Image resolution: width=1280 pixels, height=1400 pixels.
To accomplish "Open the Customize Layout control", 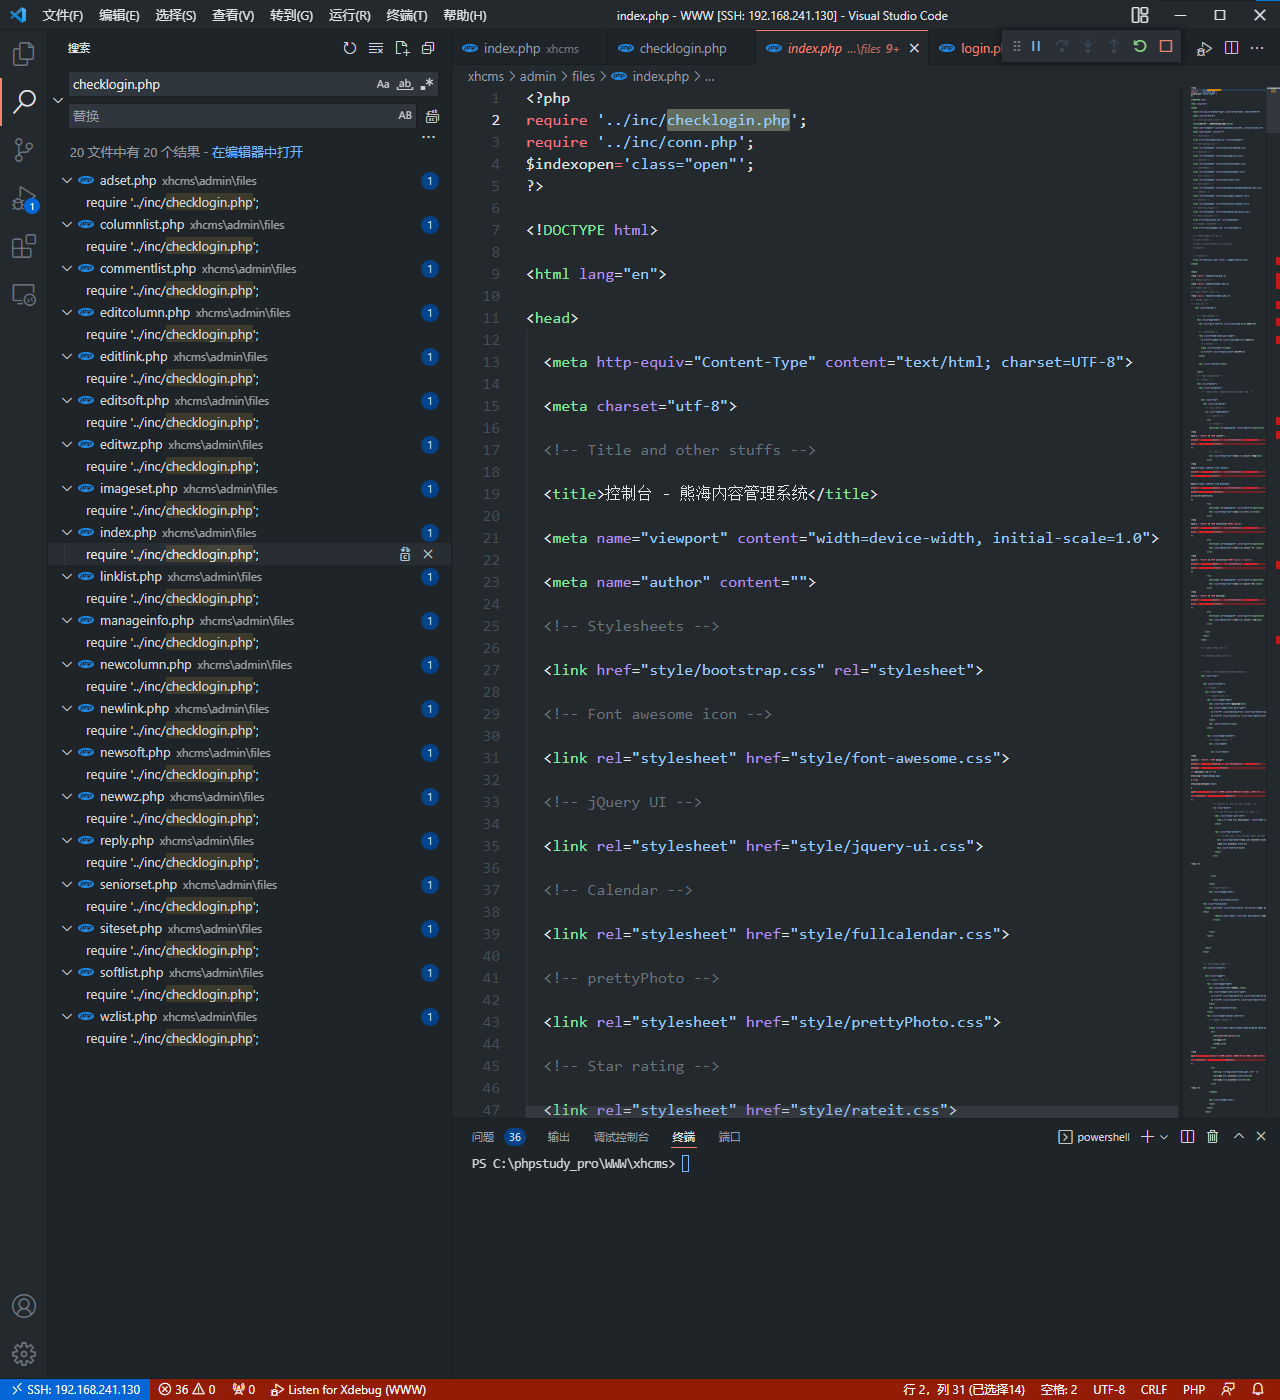I will click(x=1140, y=15).
